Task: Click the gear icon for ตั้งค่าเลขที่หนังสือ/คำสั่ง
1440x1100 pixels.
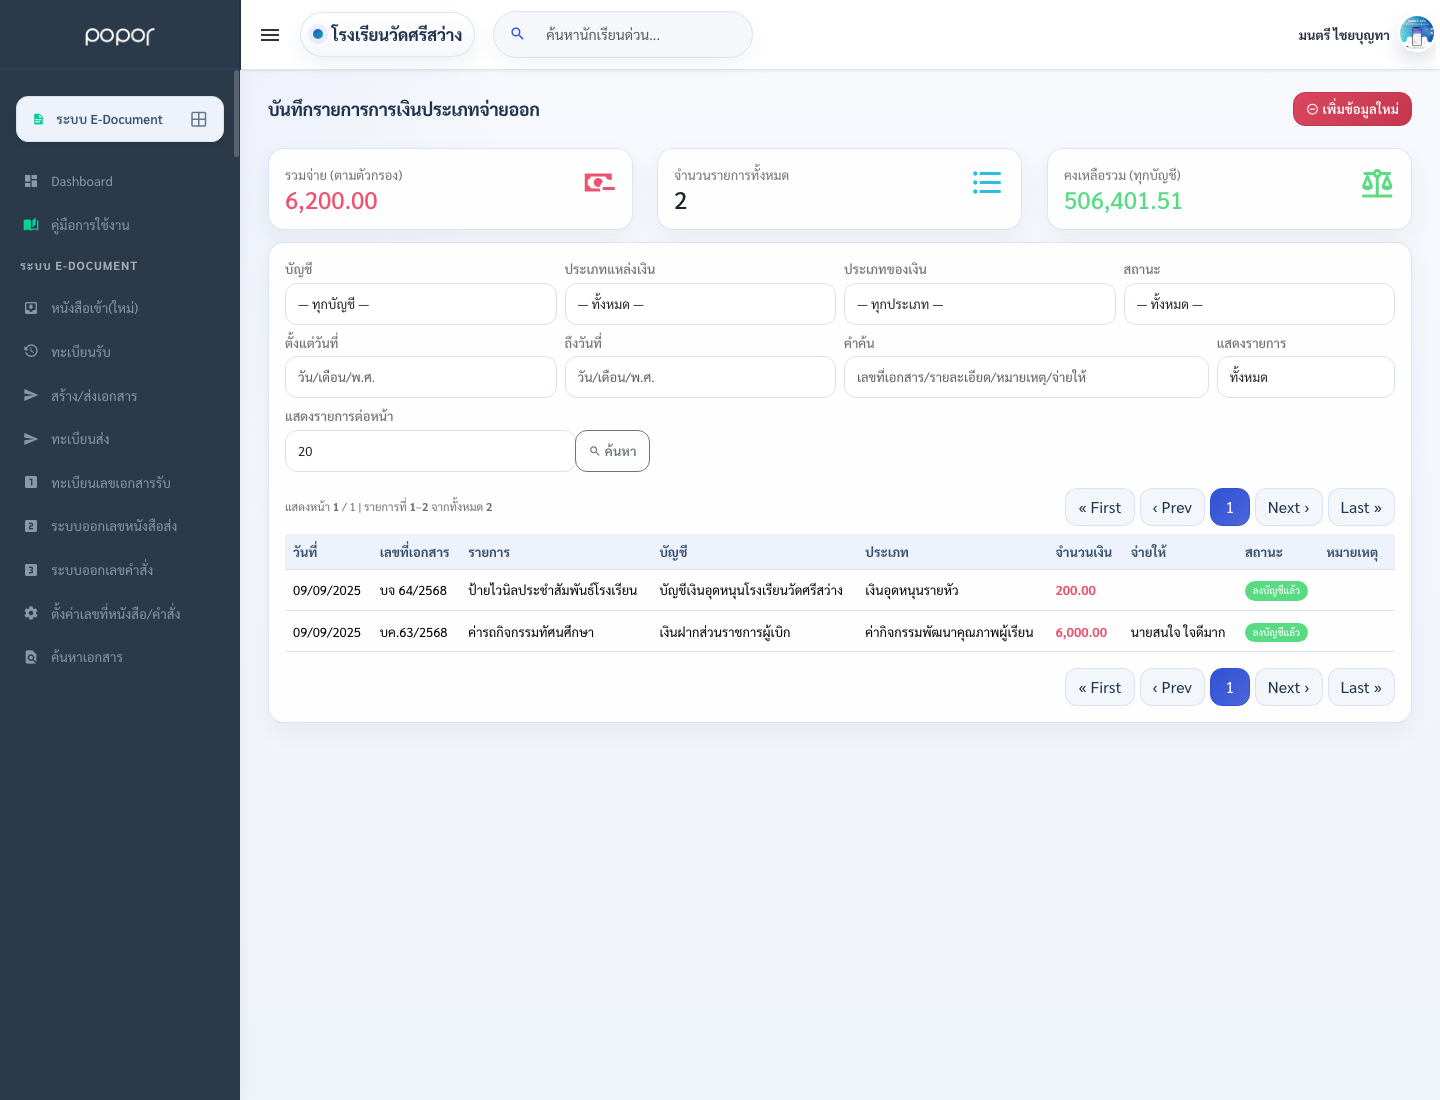Action: click(x=31, y=613)
